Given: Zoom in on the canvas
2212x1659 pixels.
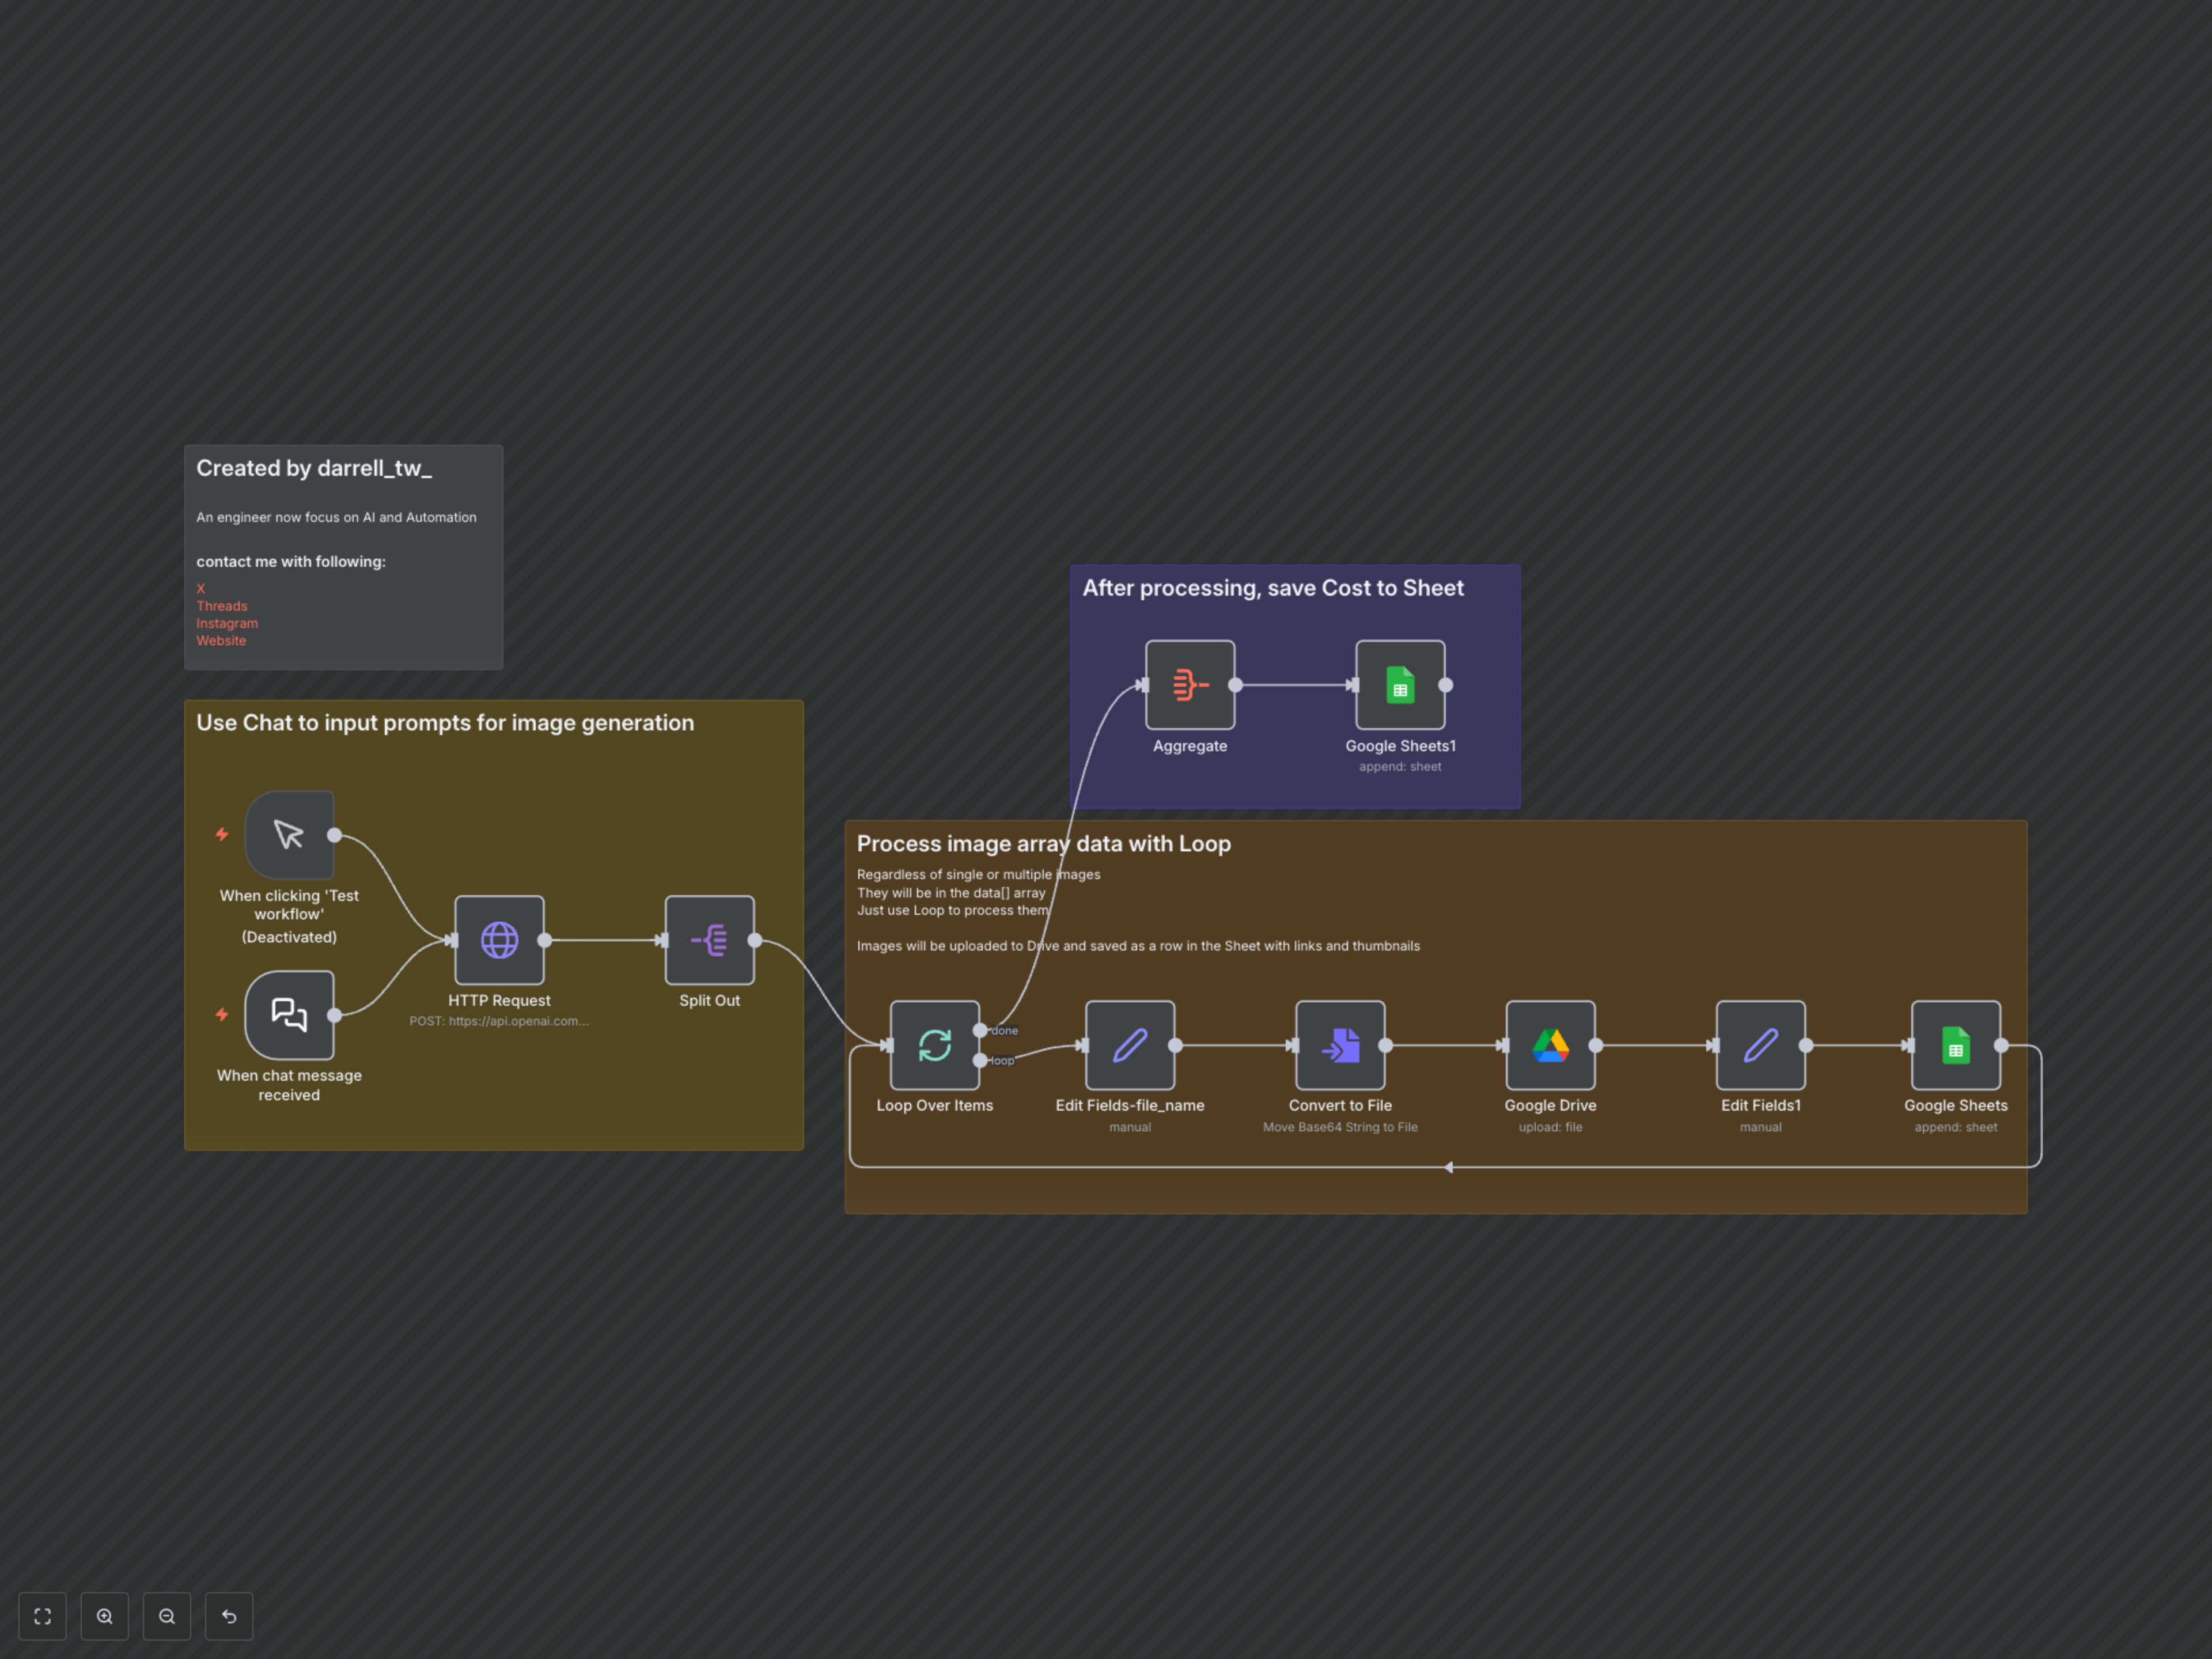Looking at the screenshot, I should coord(105,1616).
